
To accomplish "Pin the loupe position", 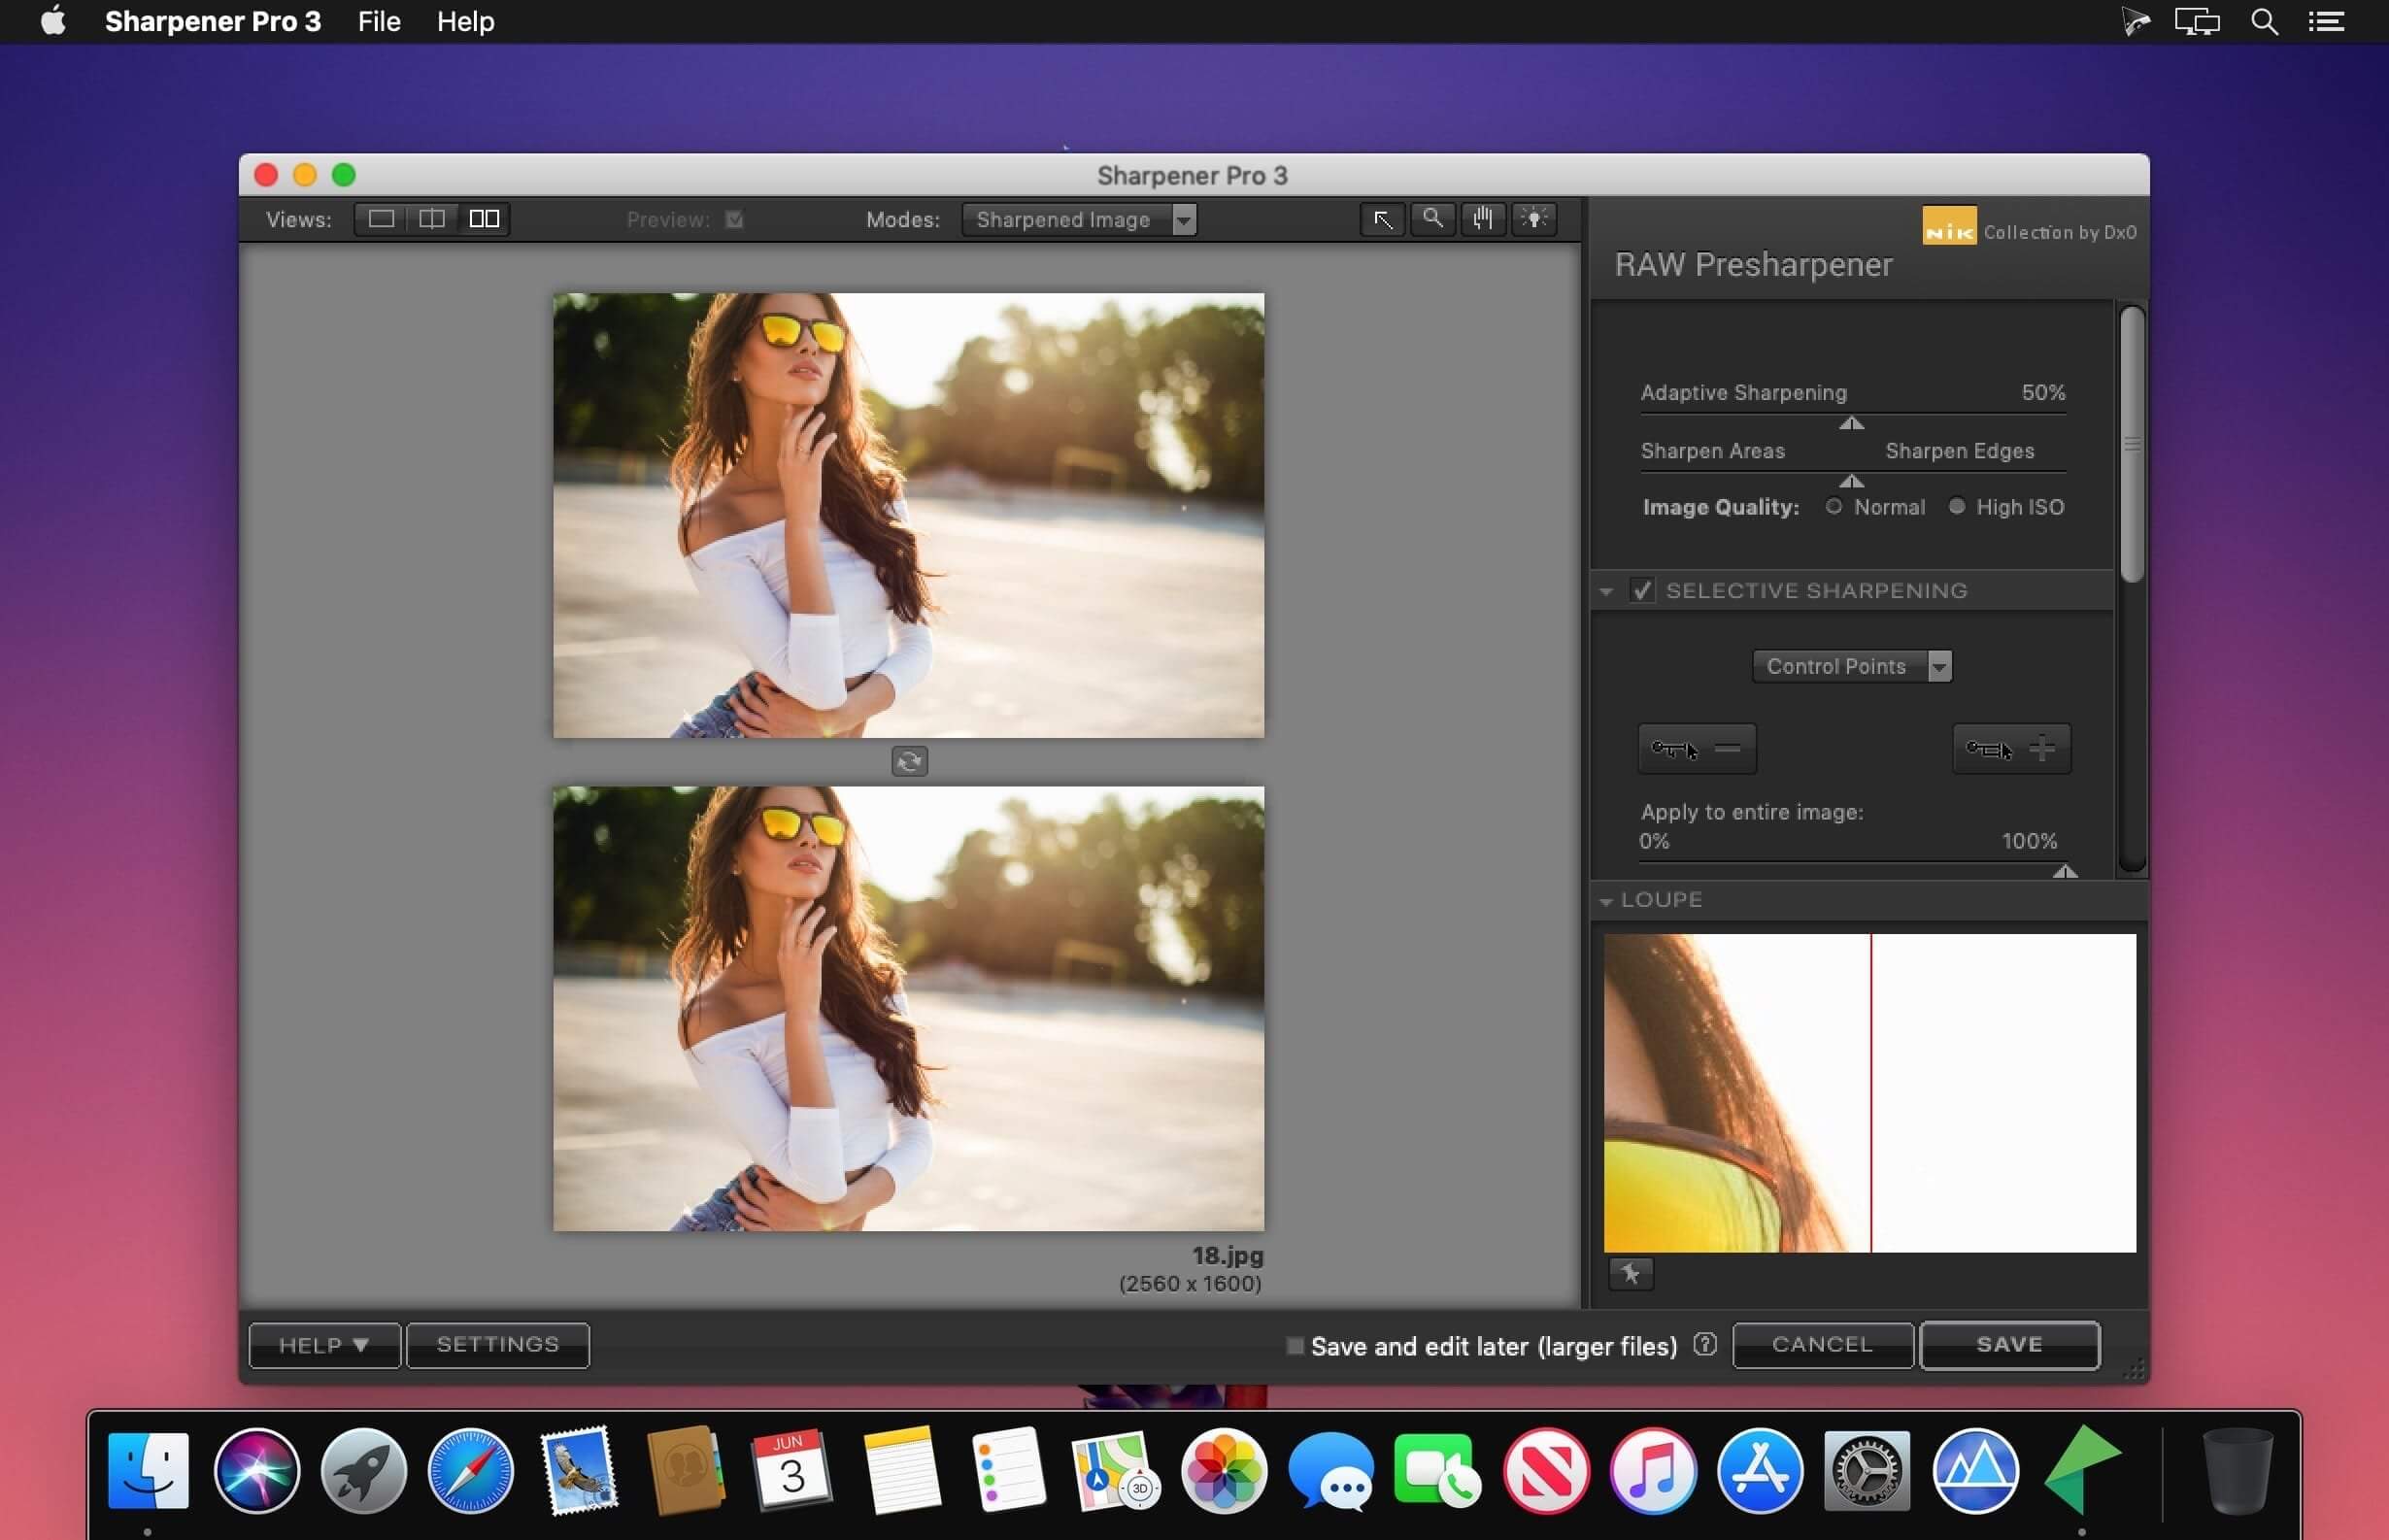I will pos(1631,1274).
